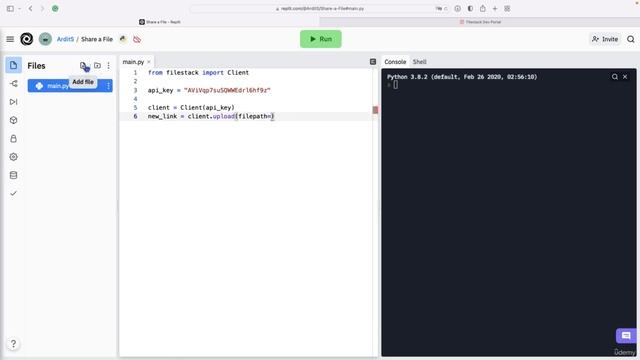Screen dimensions: 640x360
Task: Open the Packages cube sidebar icon
Action: 13,120
